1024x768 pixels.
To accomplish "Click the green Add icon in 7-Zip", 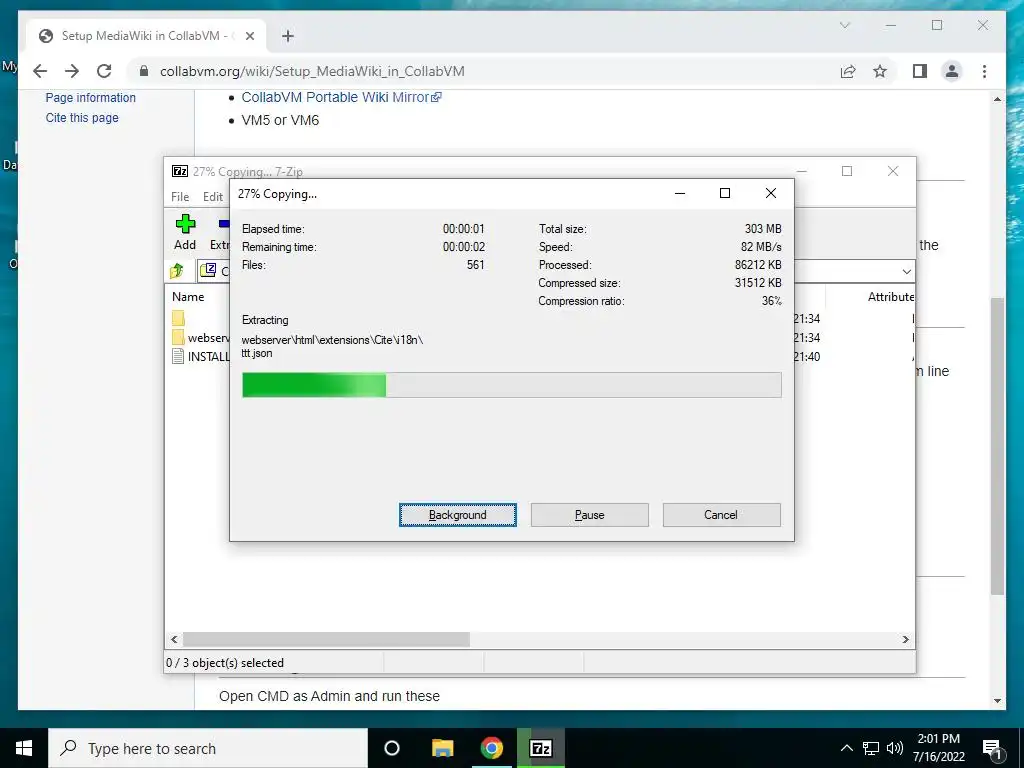I will pos(185,224).
